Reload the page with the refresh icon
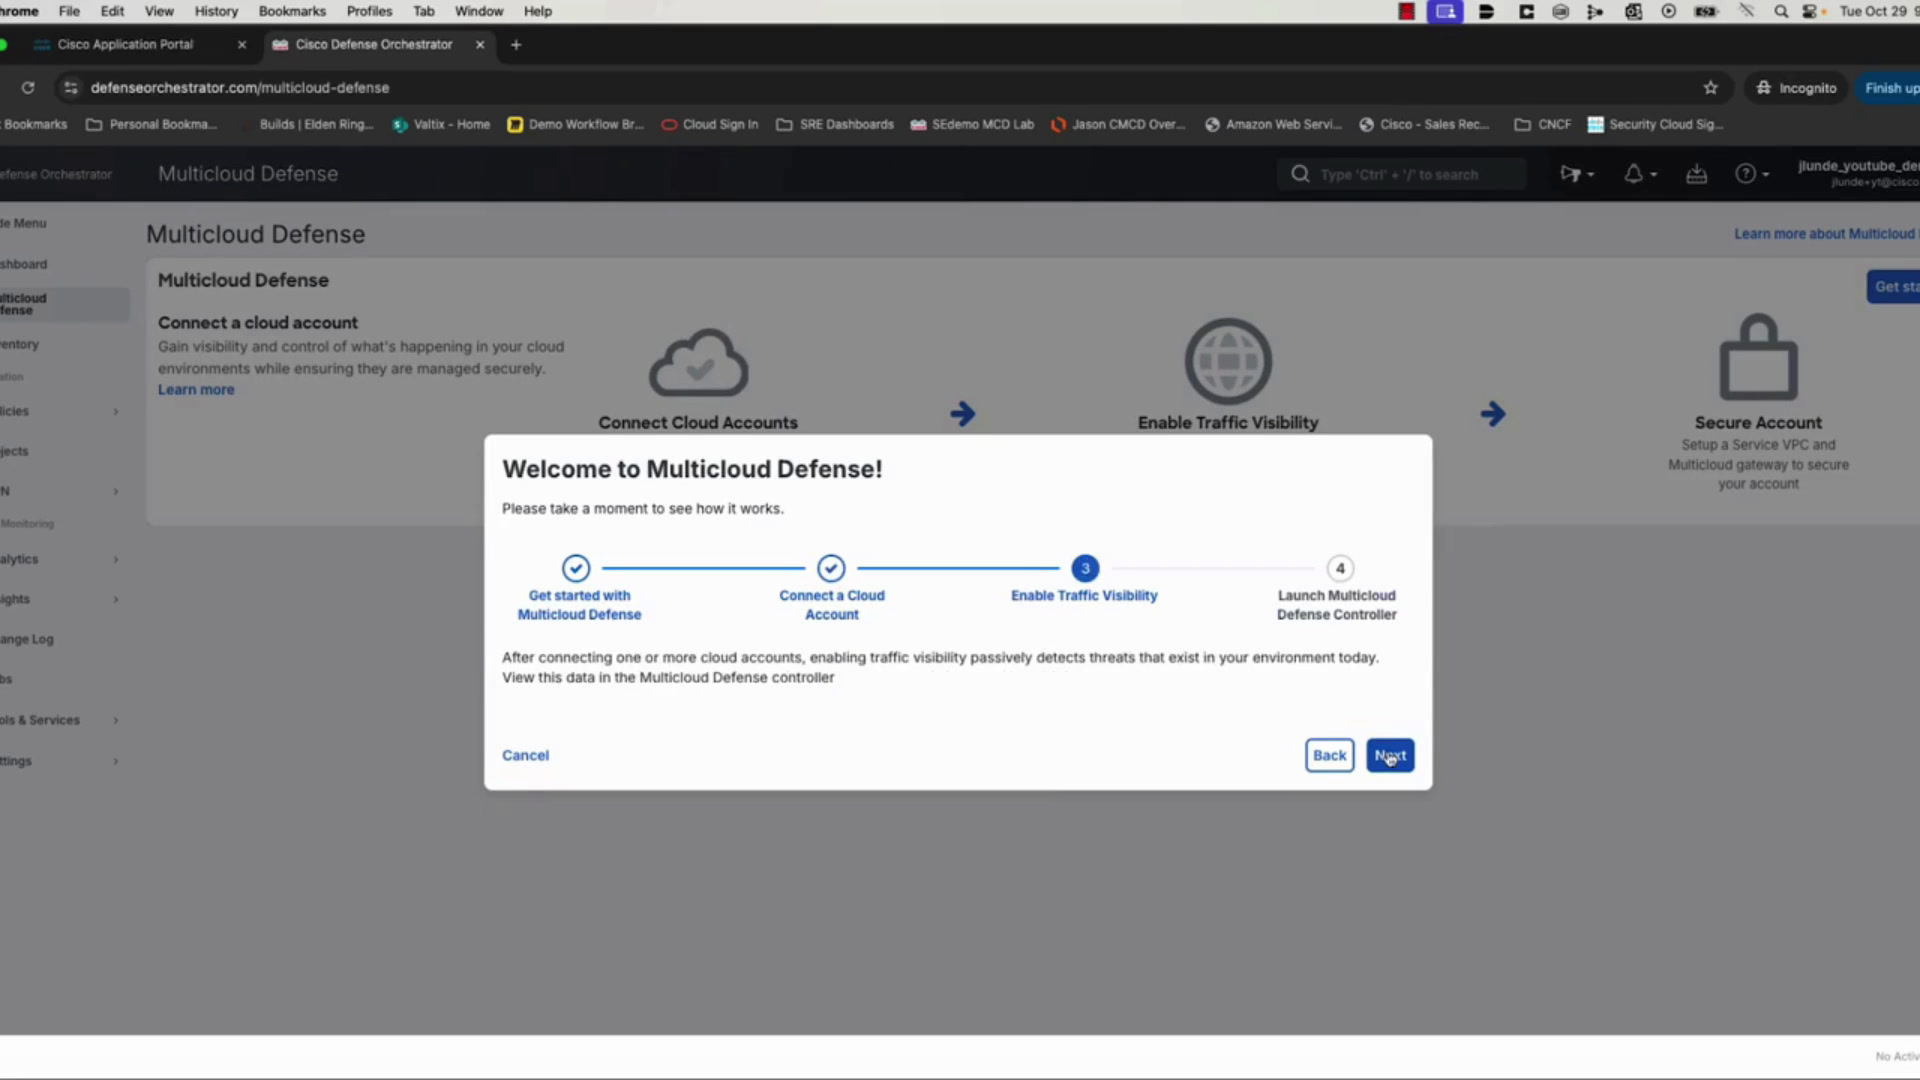Screen dimensions: 1920x1080 (x=28, y=88)
